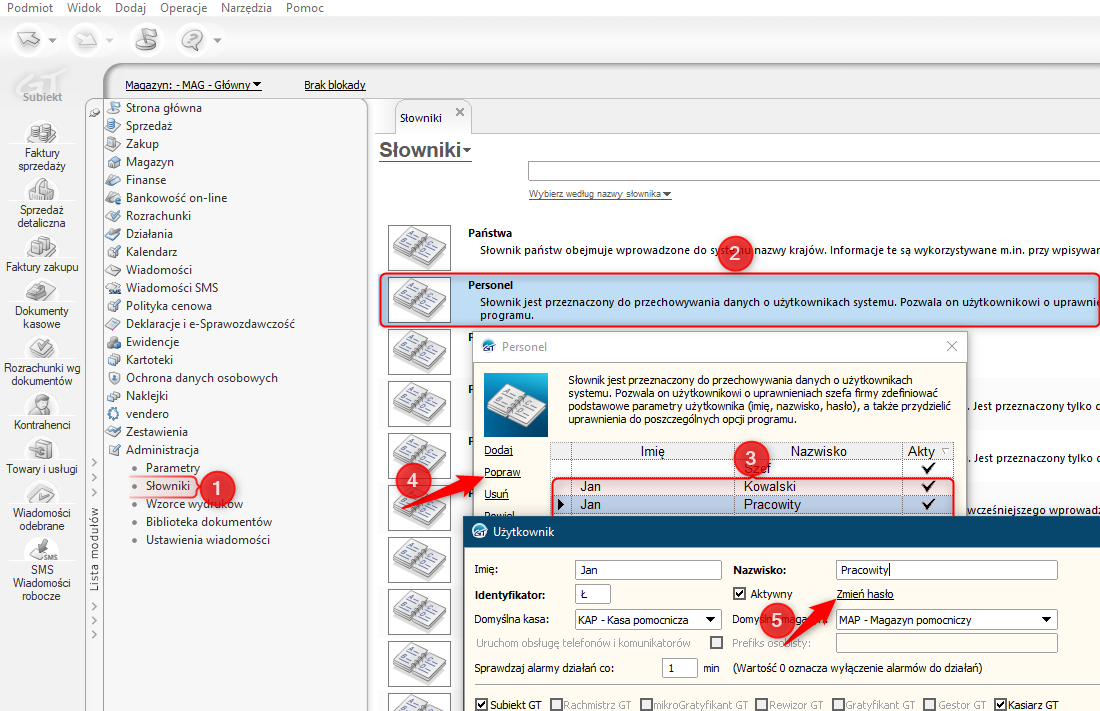1100x711 pixels.
Task: Open Dokumenty kasowe shortcut icon
Action: (41, 291)
